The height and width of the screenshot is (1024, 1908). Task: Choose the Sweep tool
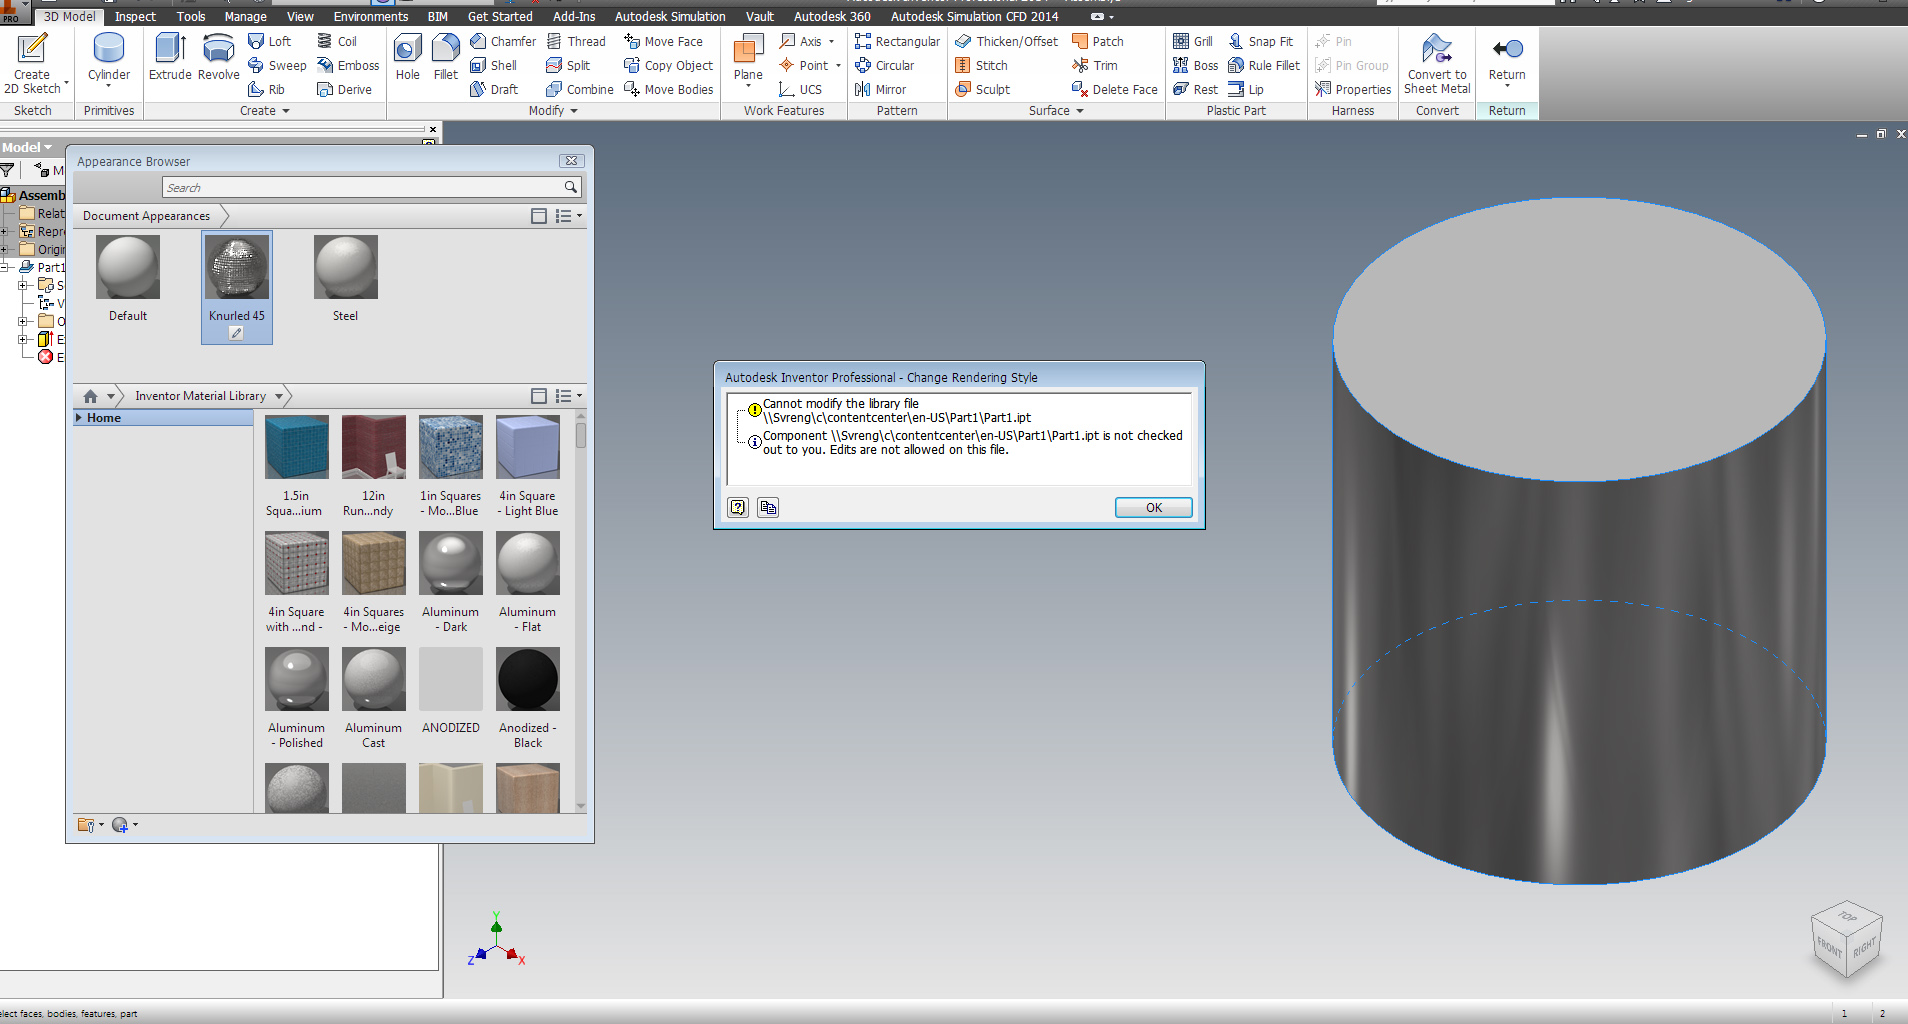(x=277, y=65)
